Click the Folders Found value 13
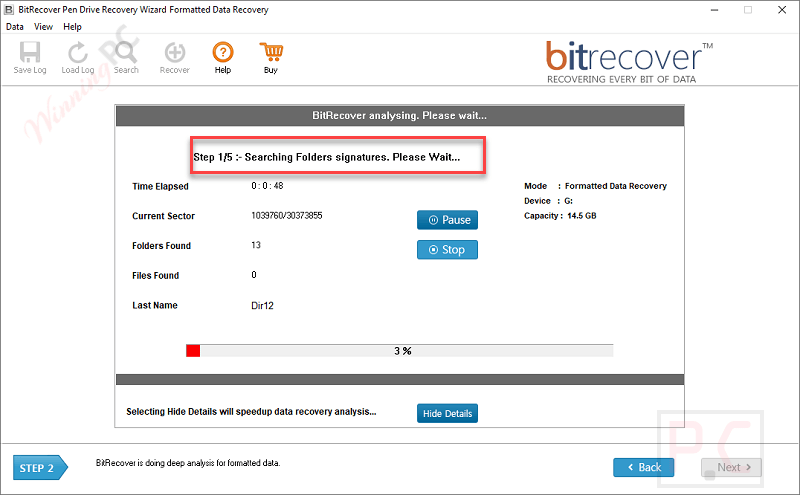 pos(256,245)
